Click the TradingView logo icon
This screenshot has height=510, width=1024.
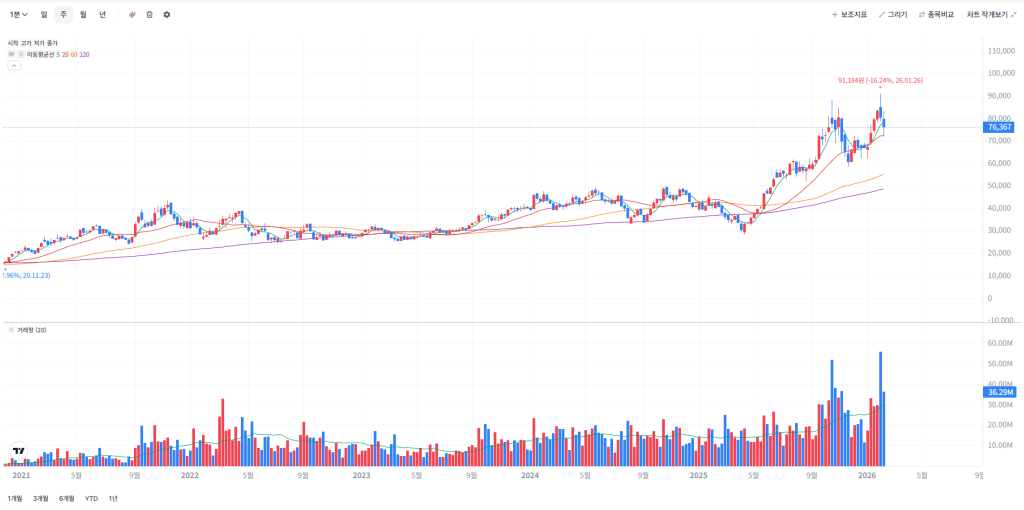[17, 450]
